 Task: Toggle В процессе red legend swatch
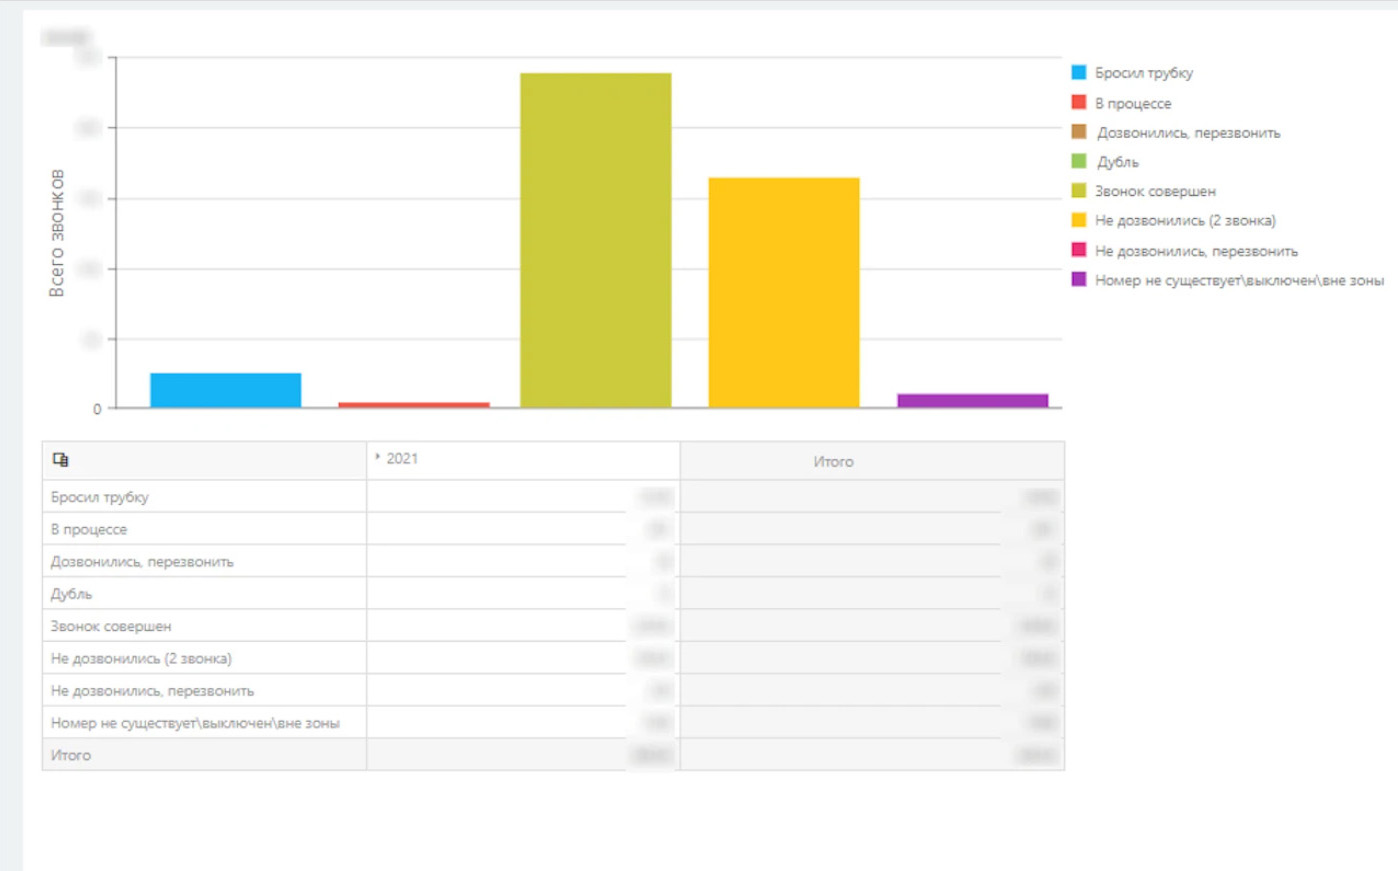point(1078,102)
